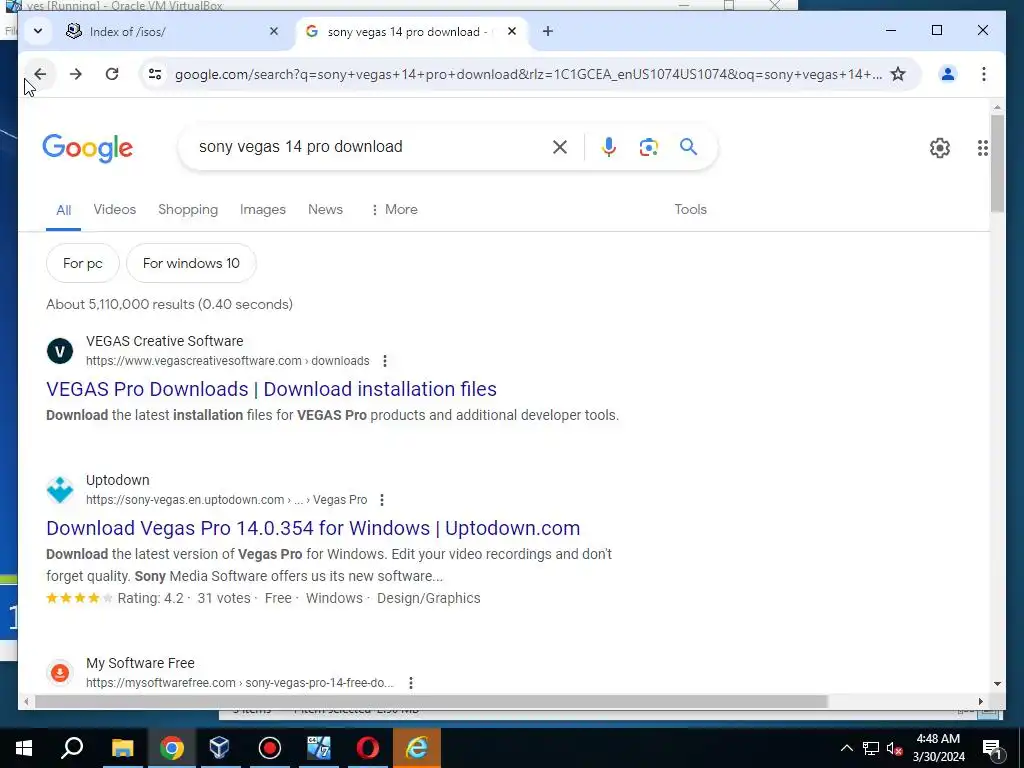Close the Index of /isos/ tab
The image size is (1024, 768).
point(274,31)
